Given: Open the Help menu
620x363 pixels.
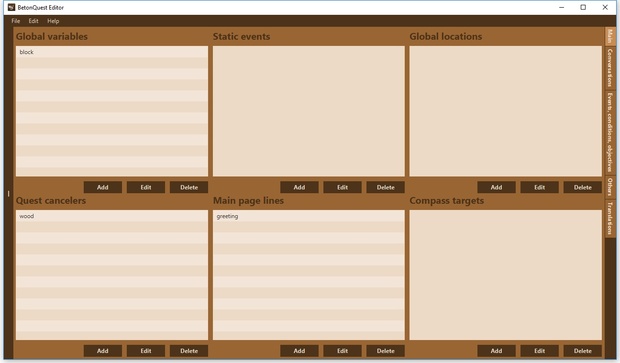Looking at the screenshot, I should [x=53, y=21].
